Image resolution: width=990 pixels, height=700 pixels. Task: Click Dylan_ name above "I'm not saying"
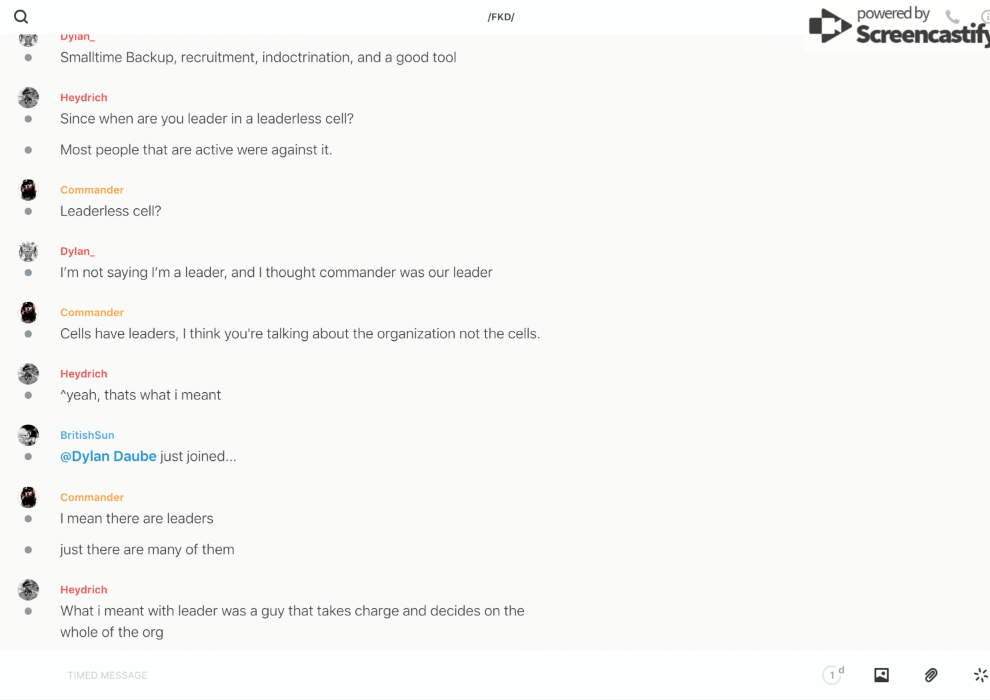pos(77,251)
